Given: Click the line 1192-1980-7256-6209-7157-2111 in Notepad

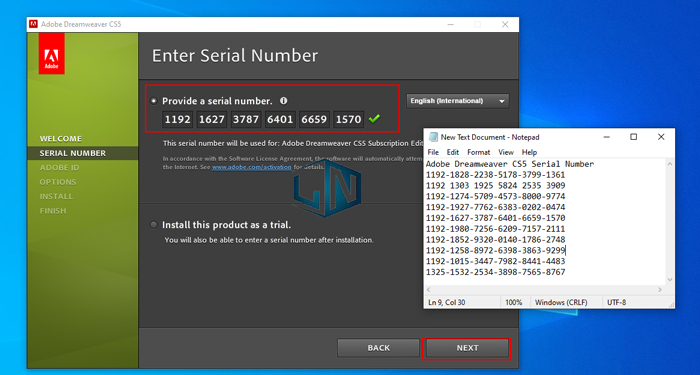Looking at the screenshot, I should coord(496,229).
